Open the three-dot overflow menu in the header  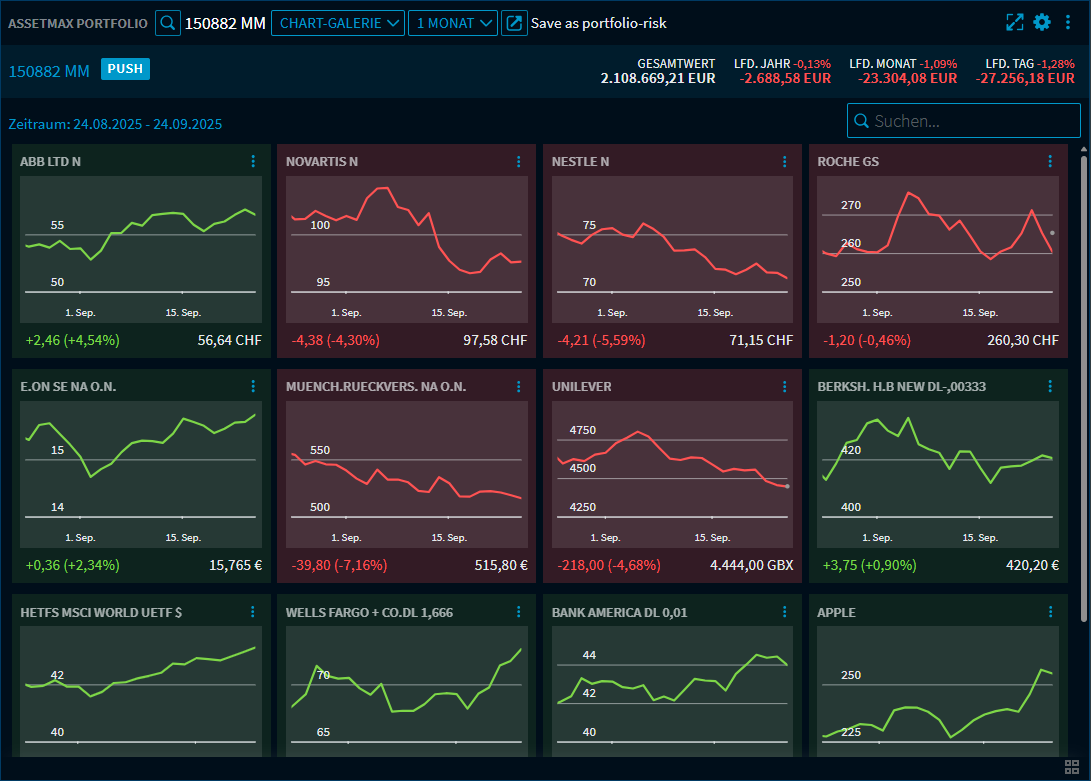[x=1068, y=21]
